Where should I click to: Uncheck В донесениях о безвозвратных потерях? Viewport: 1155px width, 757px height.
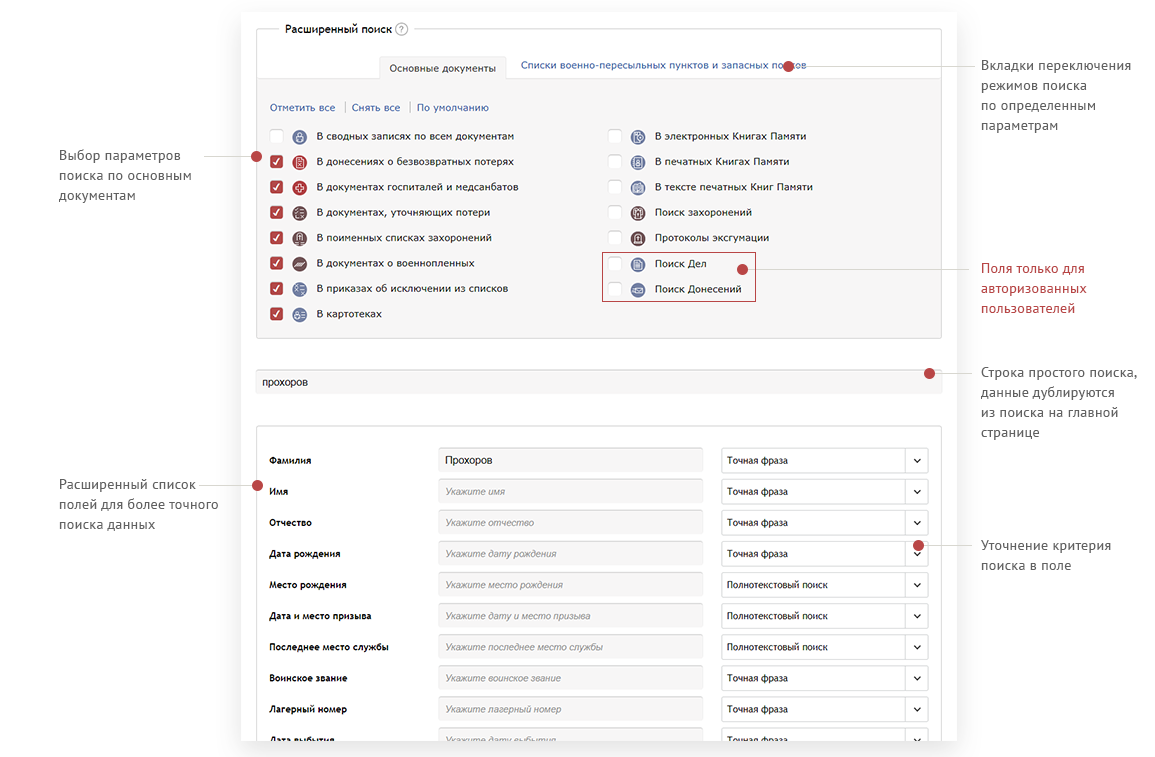coord(276,161)
